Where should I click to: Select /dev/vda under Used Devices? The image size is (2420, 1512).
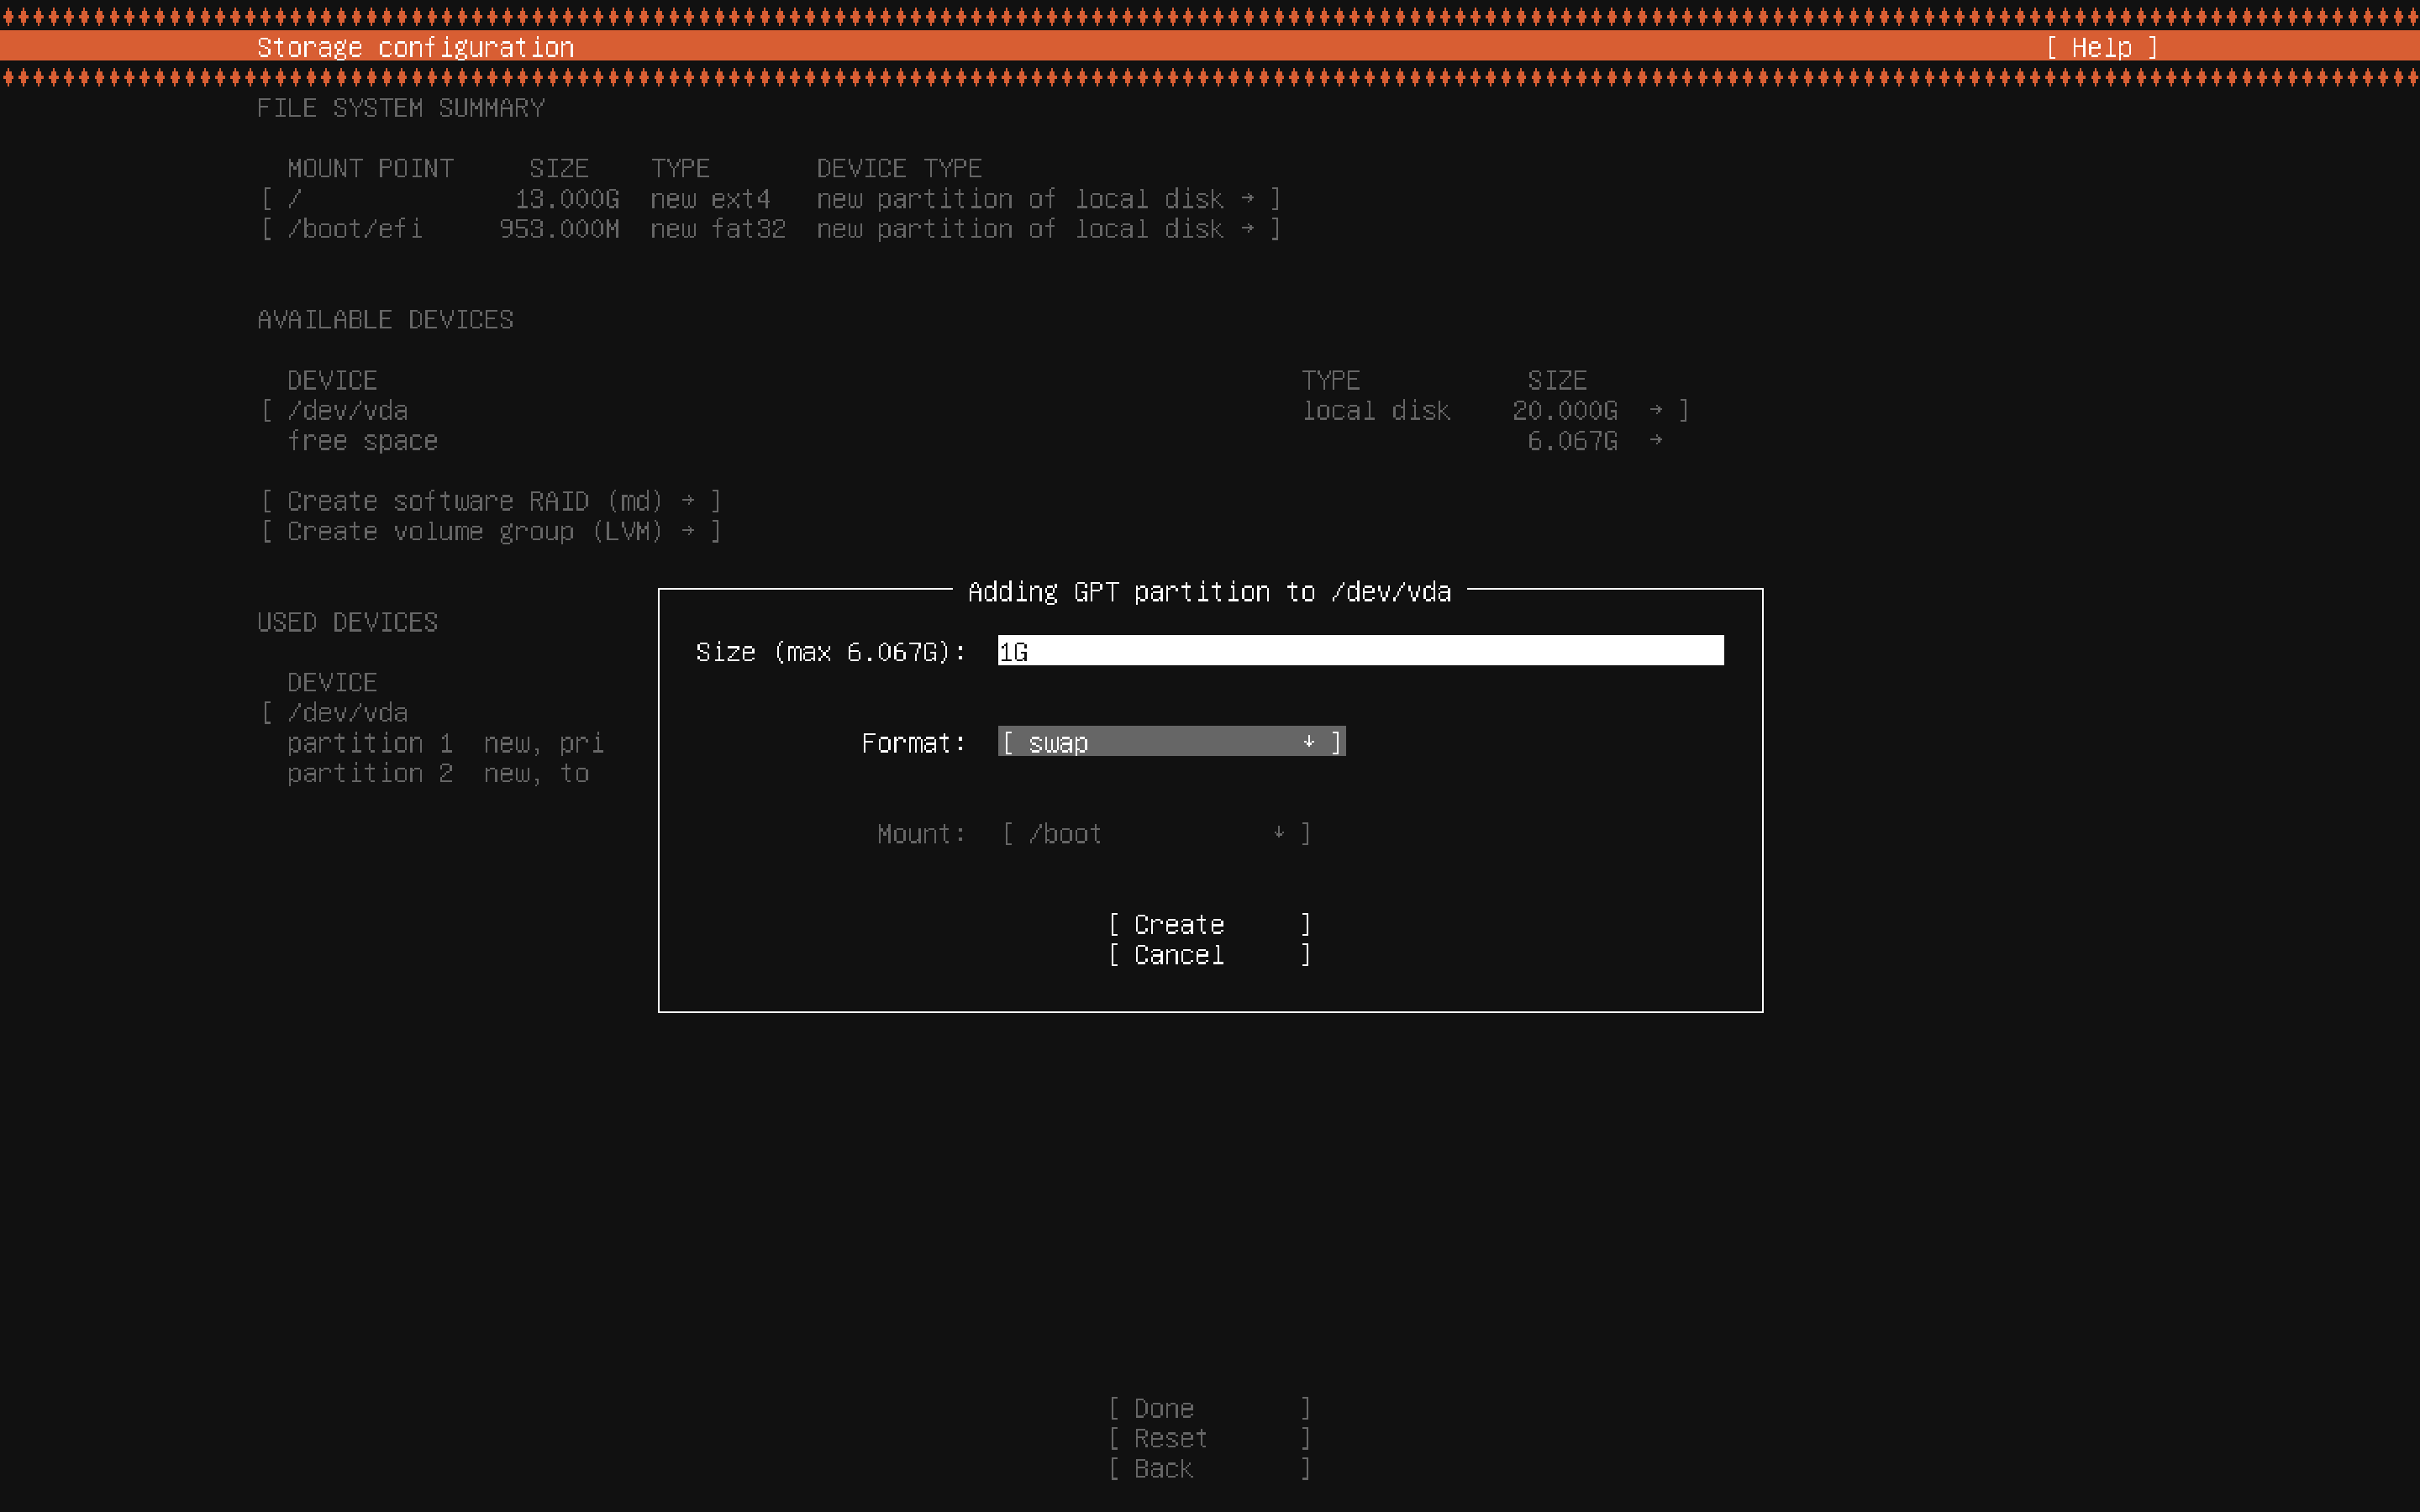coord(348,712)
